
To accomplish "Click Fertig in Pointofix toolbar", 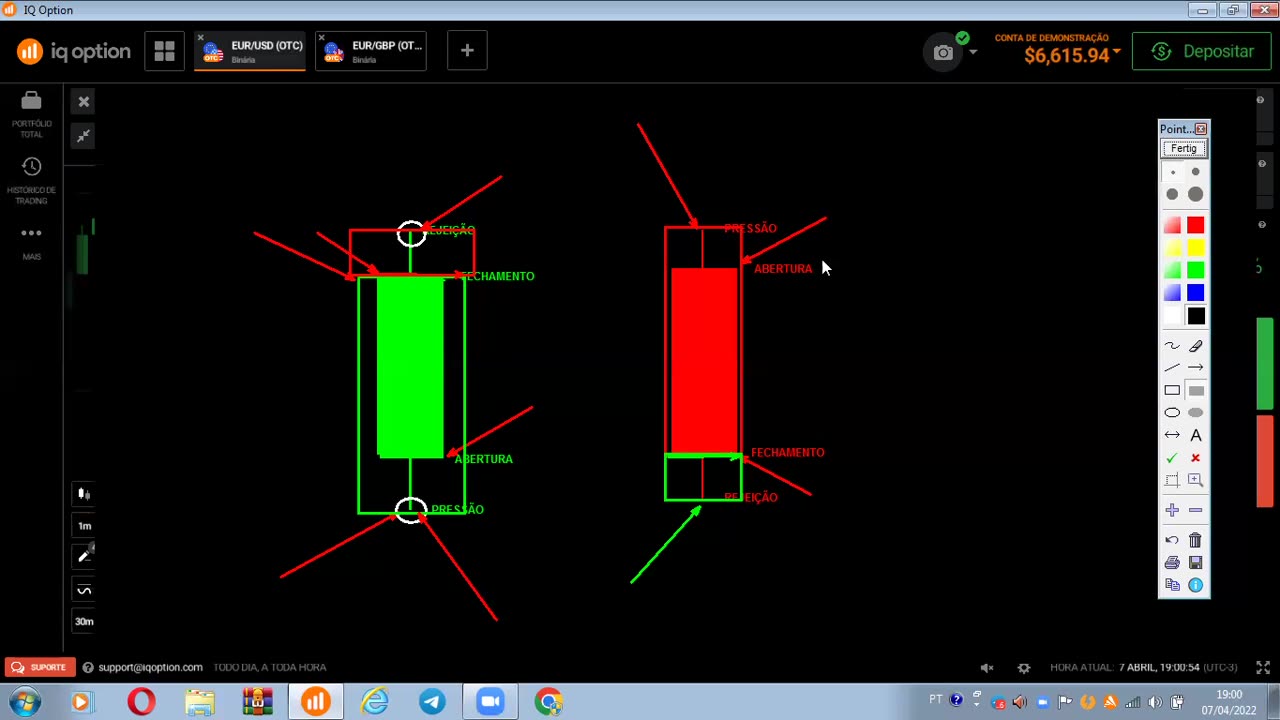I will tap(1184, 149).
